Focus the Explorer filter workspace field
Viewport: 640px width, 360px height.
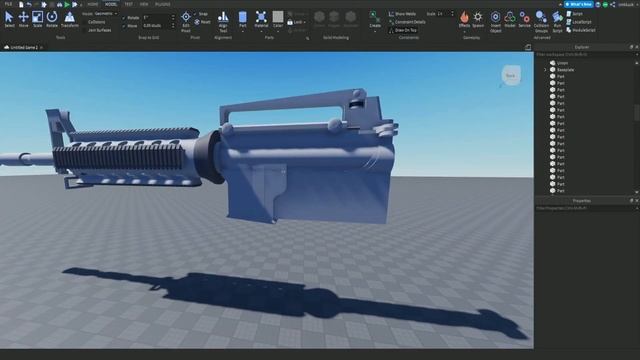click(585, 54)
